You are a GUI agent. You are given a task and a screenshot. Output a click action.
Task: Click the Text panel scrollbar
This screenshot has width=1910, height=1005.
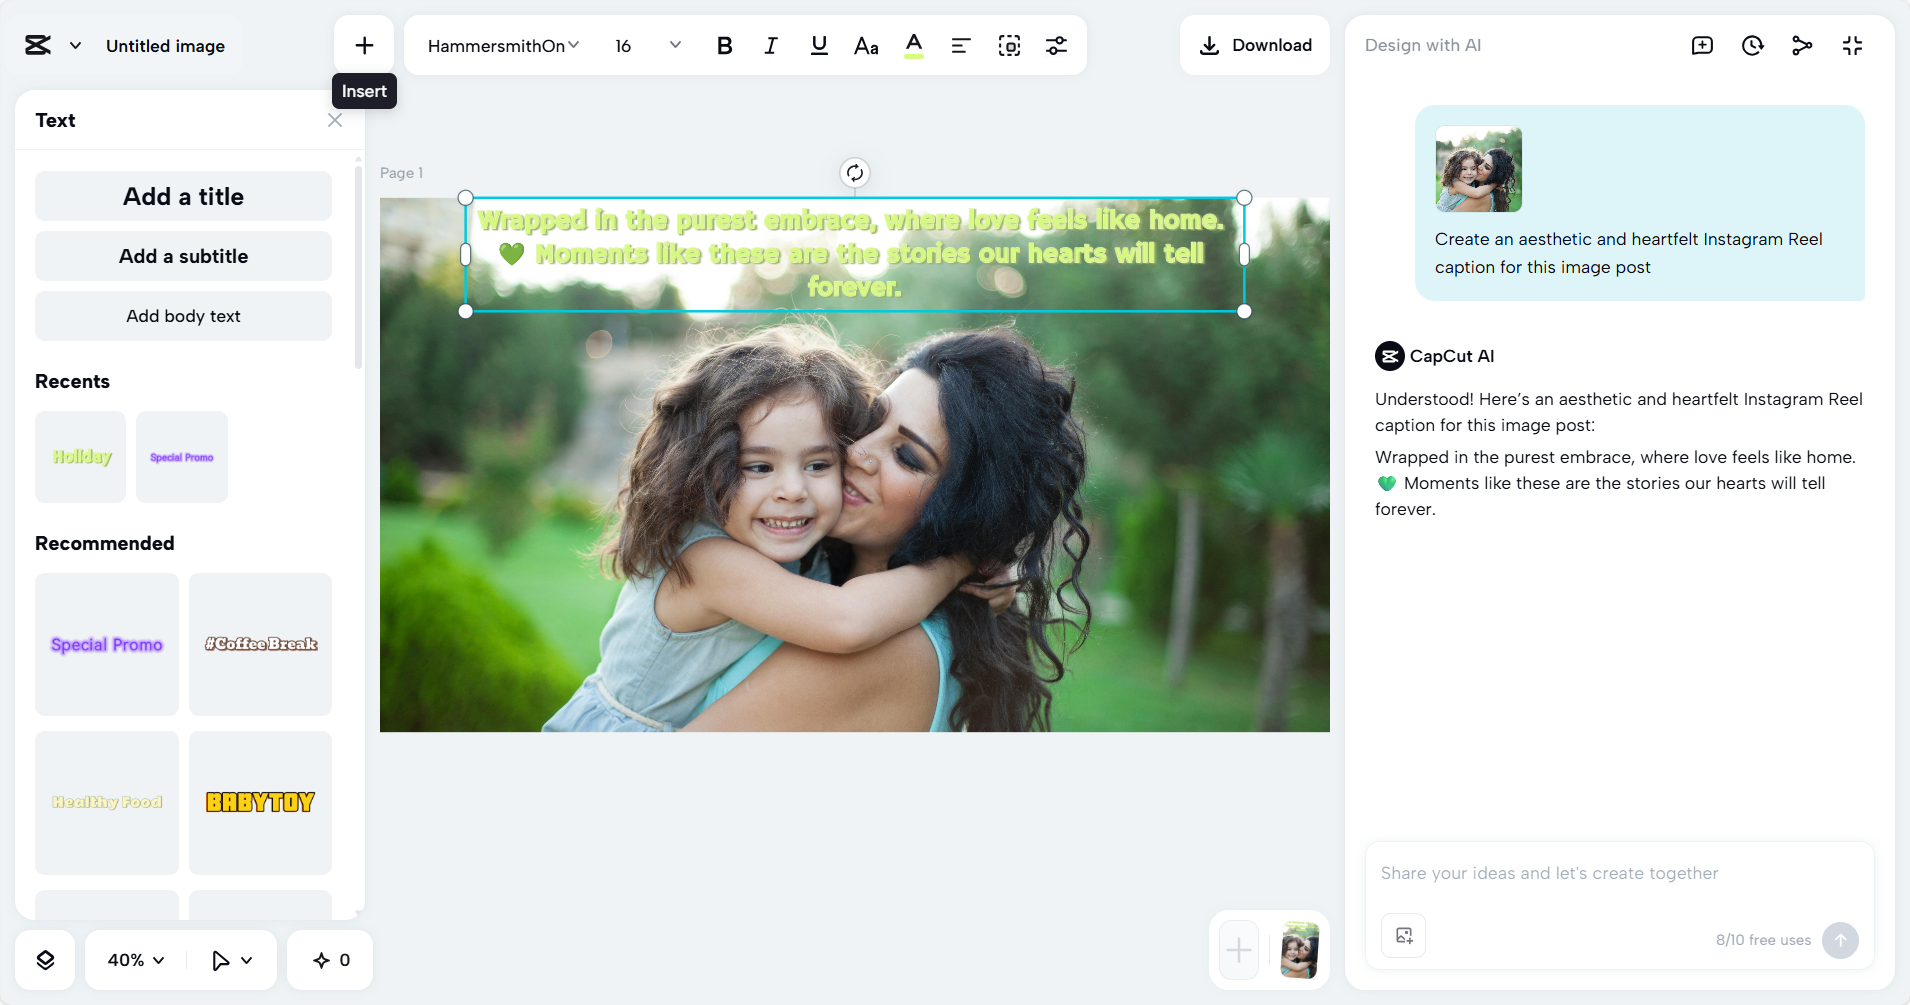358,267
